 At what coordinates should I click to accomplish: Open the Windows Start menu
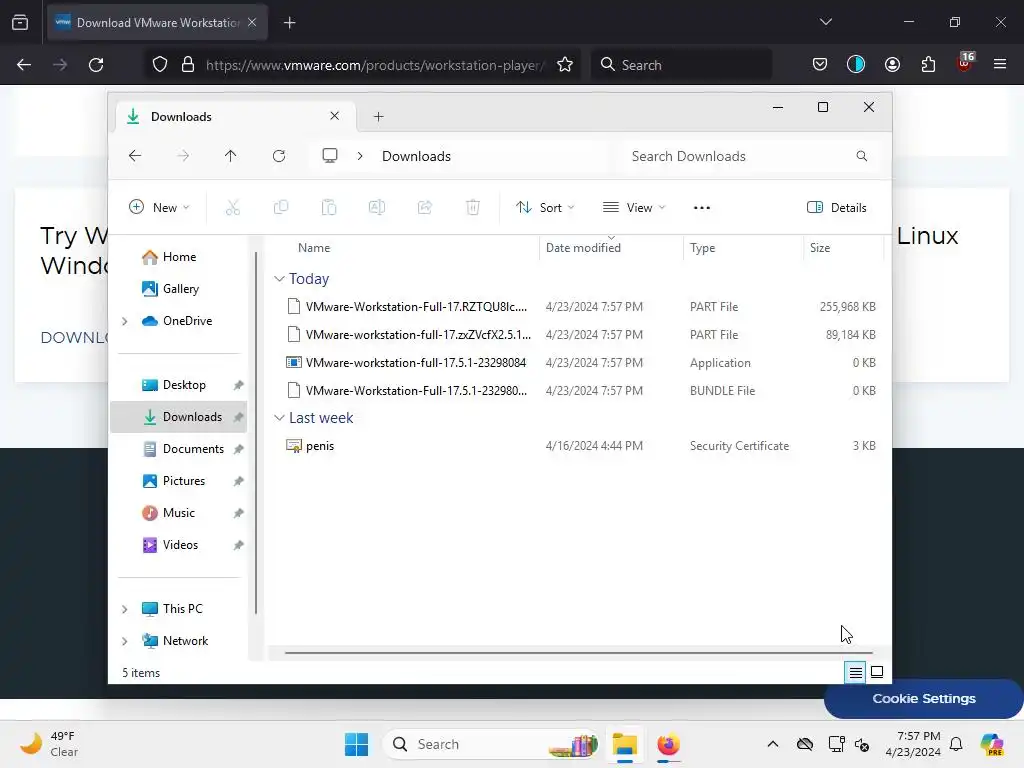356,744
